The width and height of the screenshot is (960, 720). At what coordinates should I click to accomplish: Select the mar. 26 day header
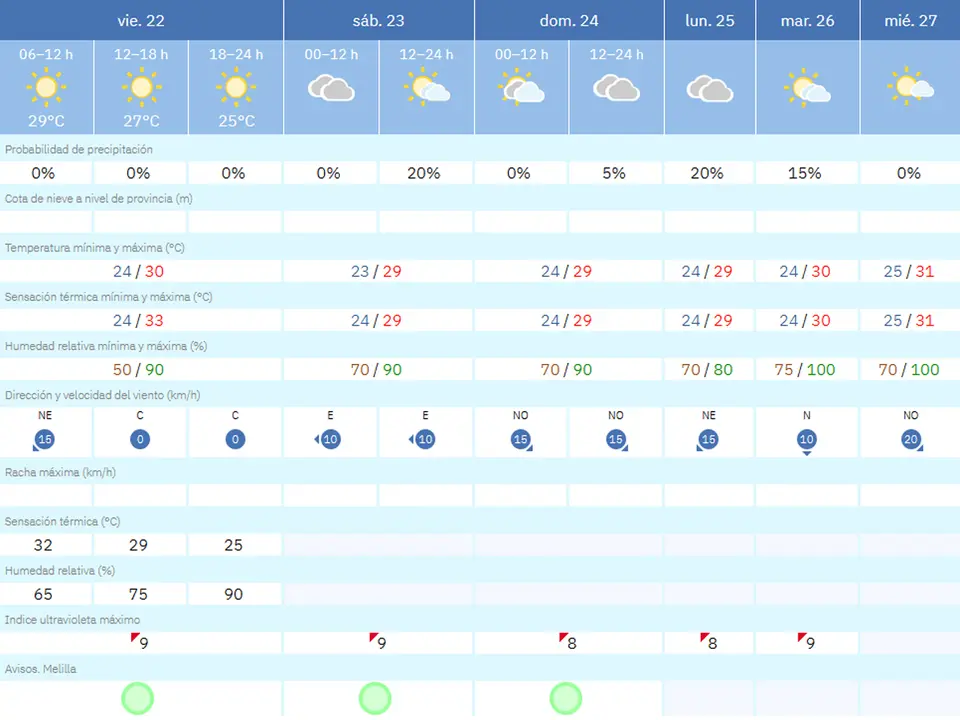click(x=808, y=20)
